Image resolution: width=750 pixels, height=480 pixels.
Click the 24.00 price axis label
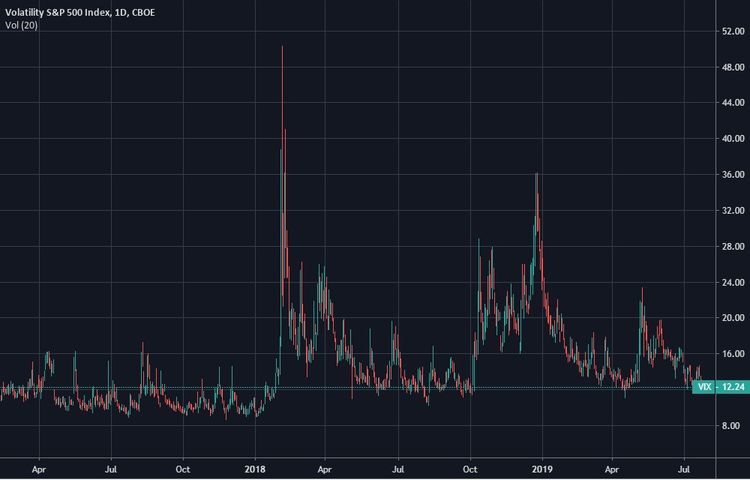click(733, 282)
